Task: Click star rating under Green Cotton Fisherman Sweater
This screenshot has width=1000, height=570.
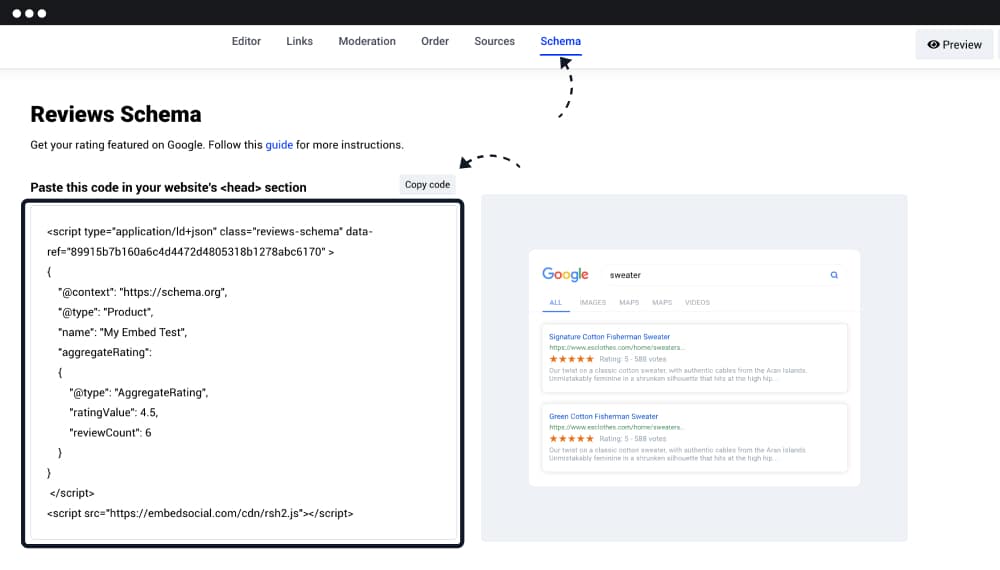Action: click(x=571, y=438)
